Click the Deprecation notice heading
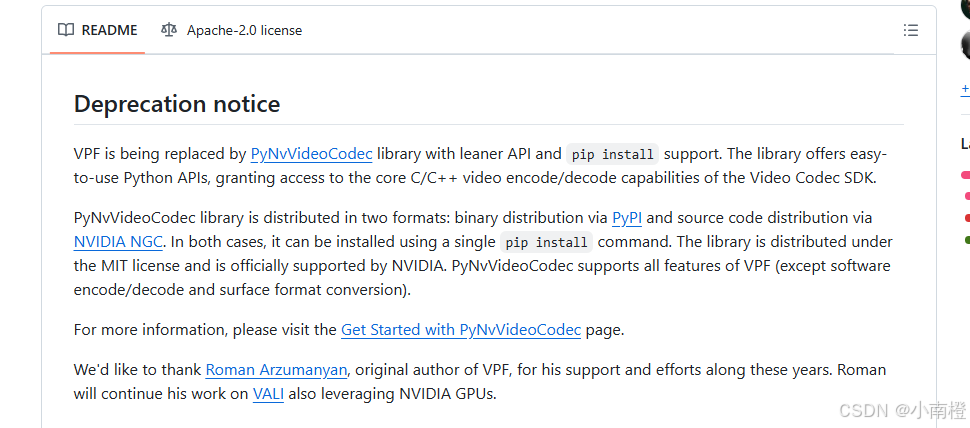Screen dimensions: 970x428 click(177, 104)
